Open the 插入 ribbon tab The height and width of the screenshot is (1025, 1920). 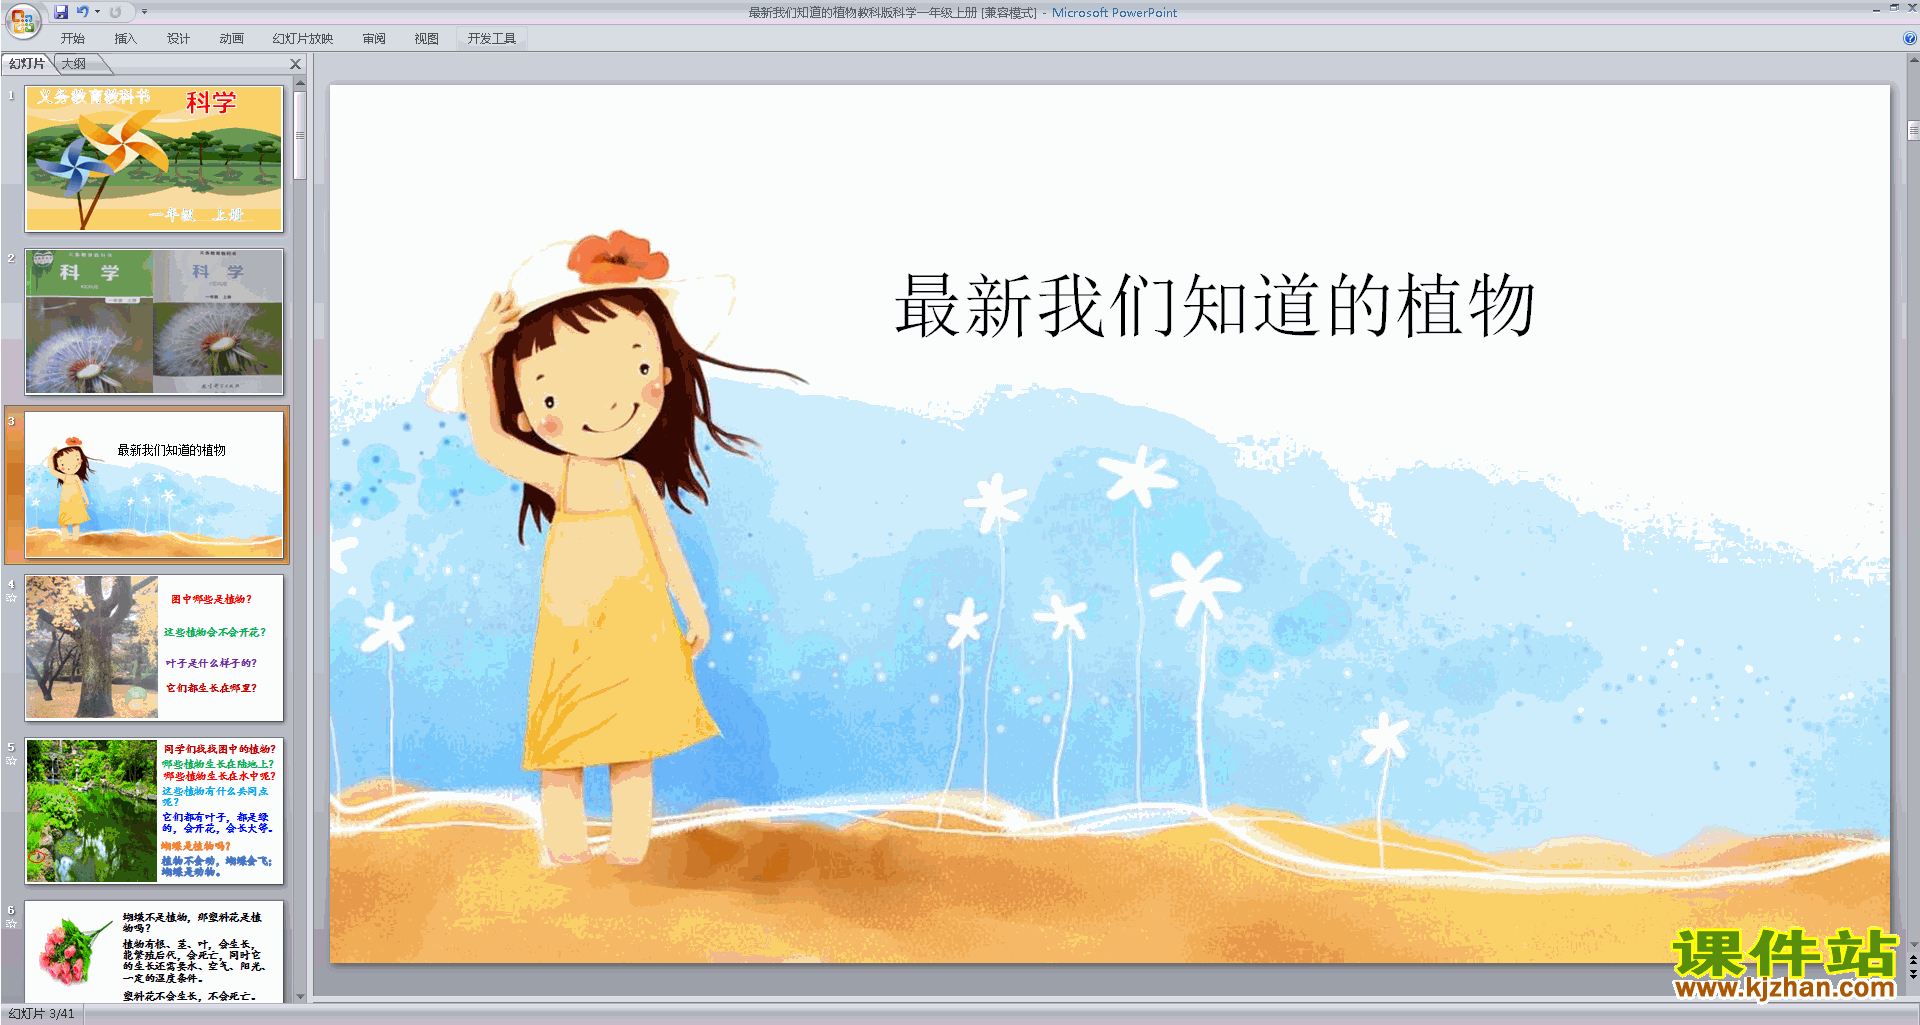click(x=125, y=38)
